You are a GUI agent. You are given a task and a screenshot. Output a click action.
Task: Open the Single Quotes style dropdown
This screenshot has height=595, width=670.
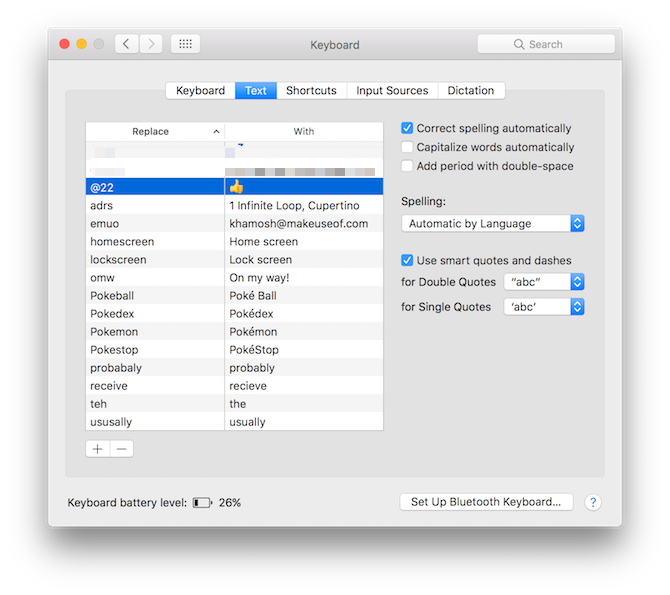[544, 307]
